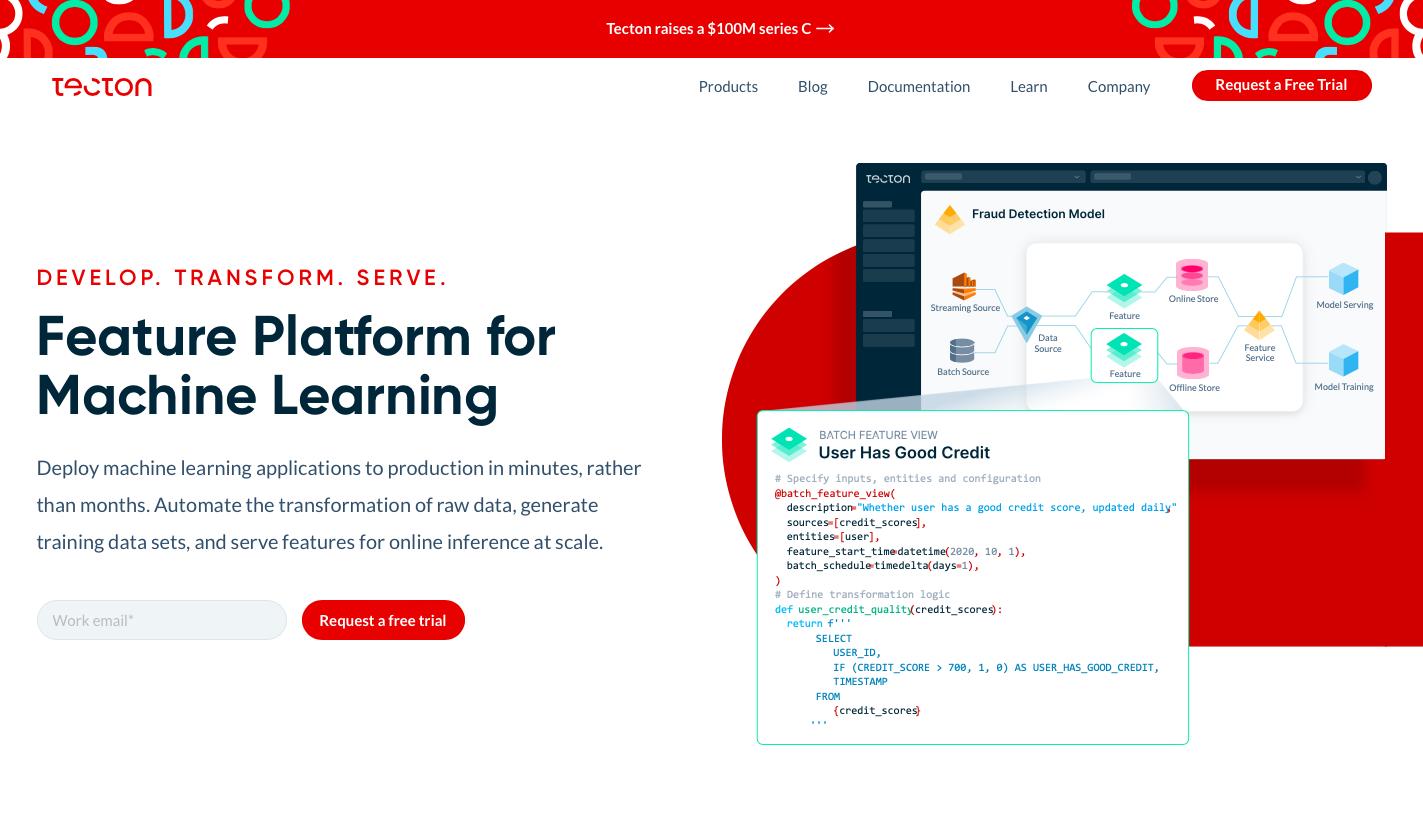Click the Specify inputs, entities and configuration comment

[x=908, y=479]
